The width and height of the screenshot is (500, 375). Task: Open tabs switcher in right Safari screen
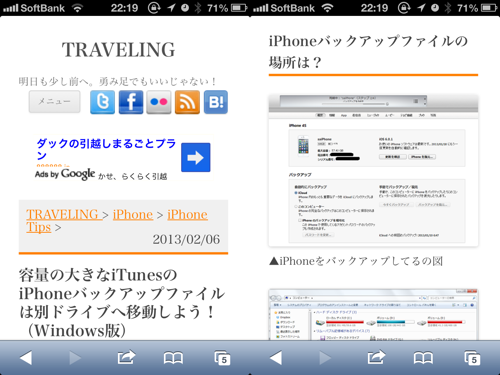(472, 358)
